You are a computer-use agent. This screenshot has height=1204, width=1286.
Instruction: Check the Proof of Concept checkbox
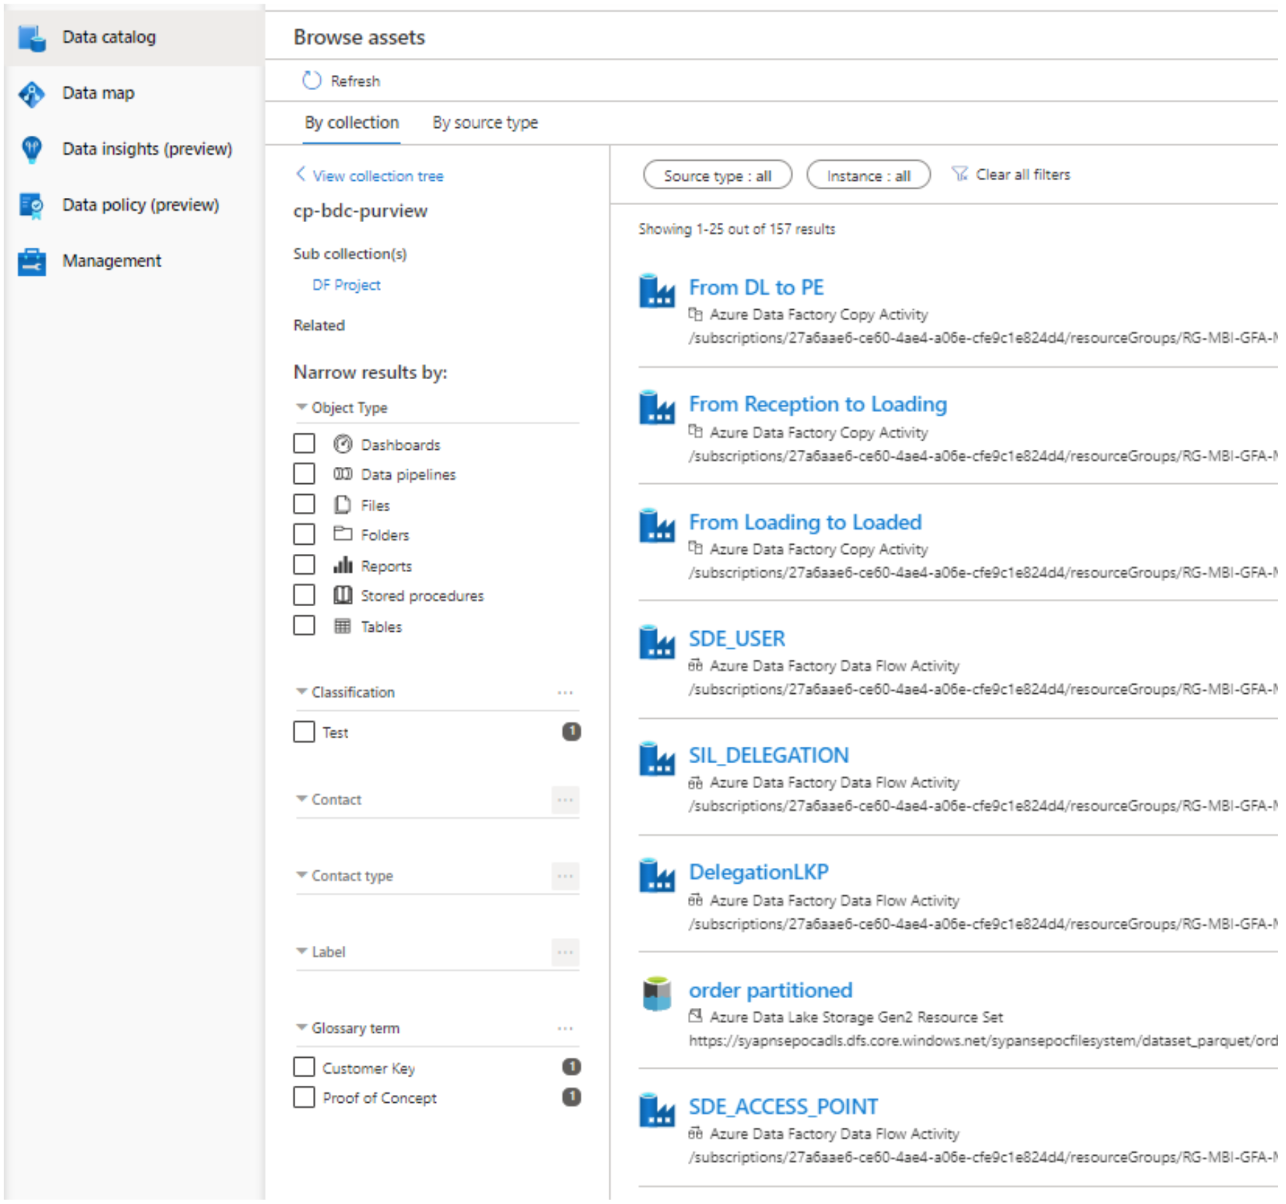click(x=304, y=1097)
